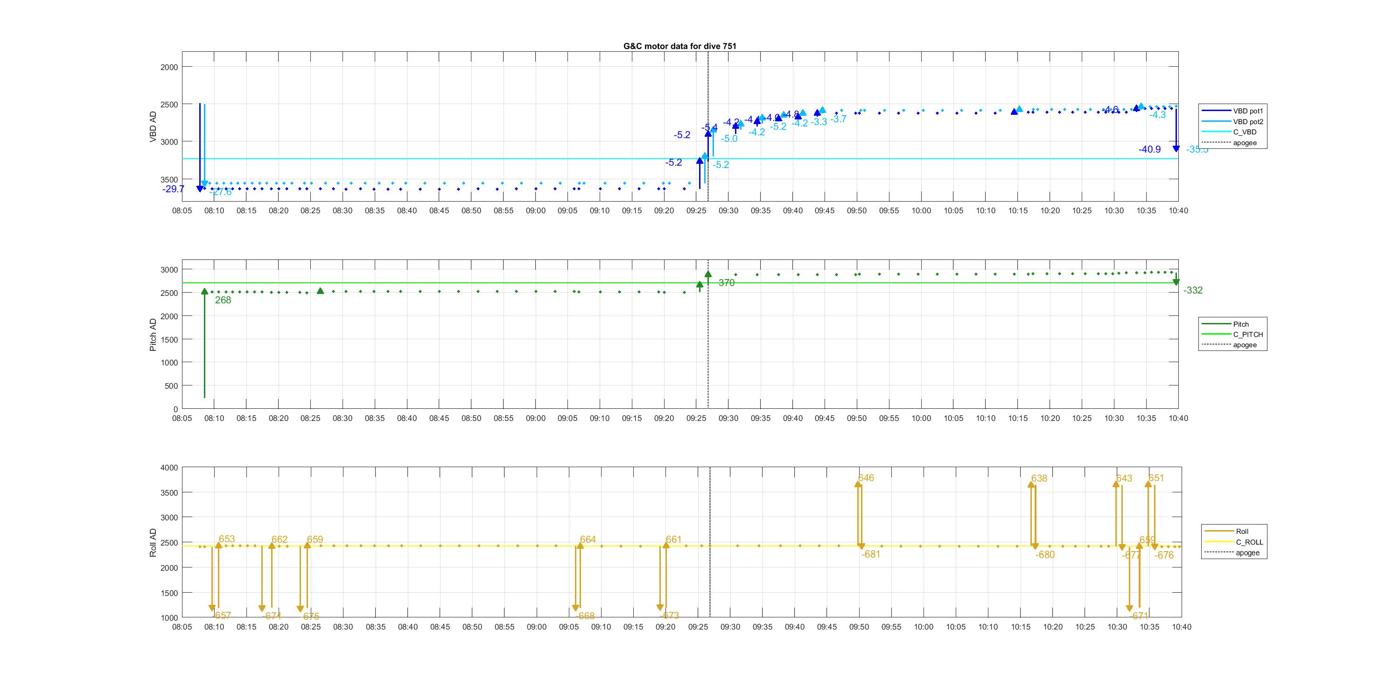Click the "-4.3" VBD data label
Viewport: 1400px width, 693px height.
pyautogui.click(x=1158, y=115)
